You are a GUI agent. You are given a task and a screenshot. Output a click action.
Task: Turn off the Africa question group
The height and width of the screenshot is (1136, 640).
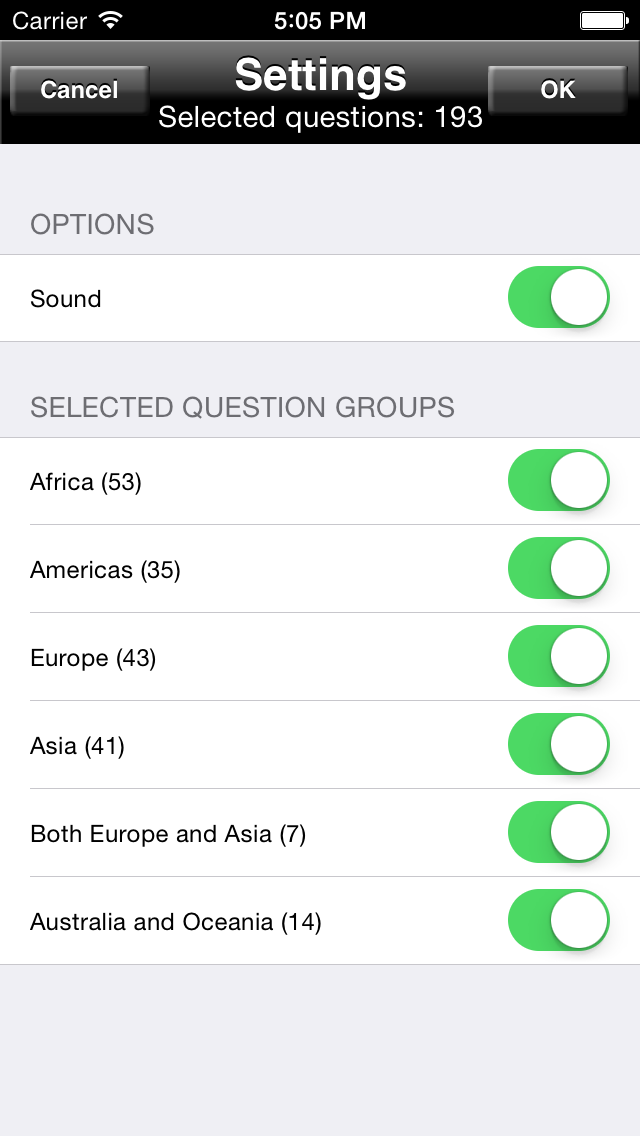click(558, 480)
